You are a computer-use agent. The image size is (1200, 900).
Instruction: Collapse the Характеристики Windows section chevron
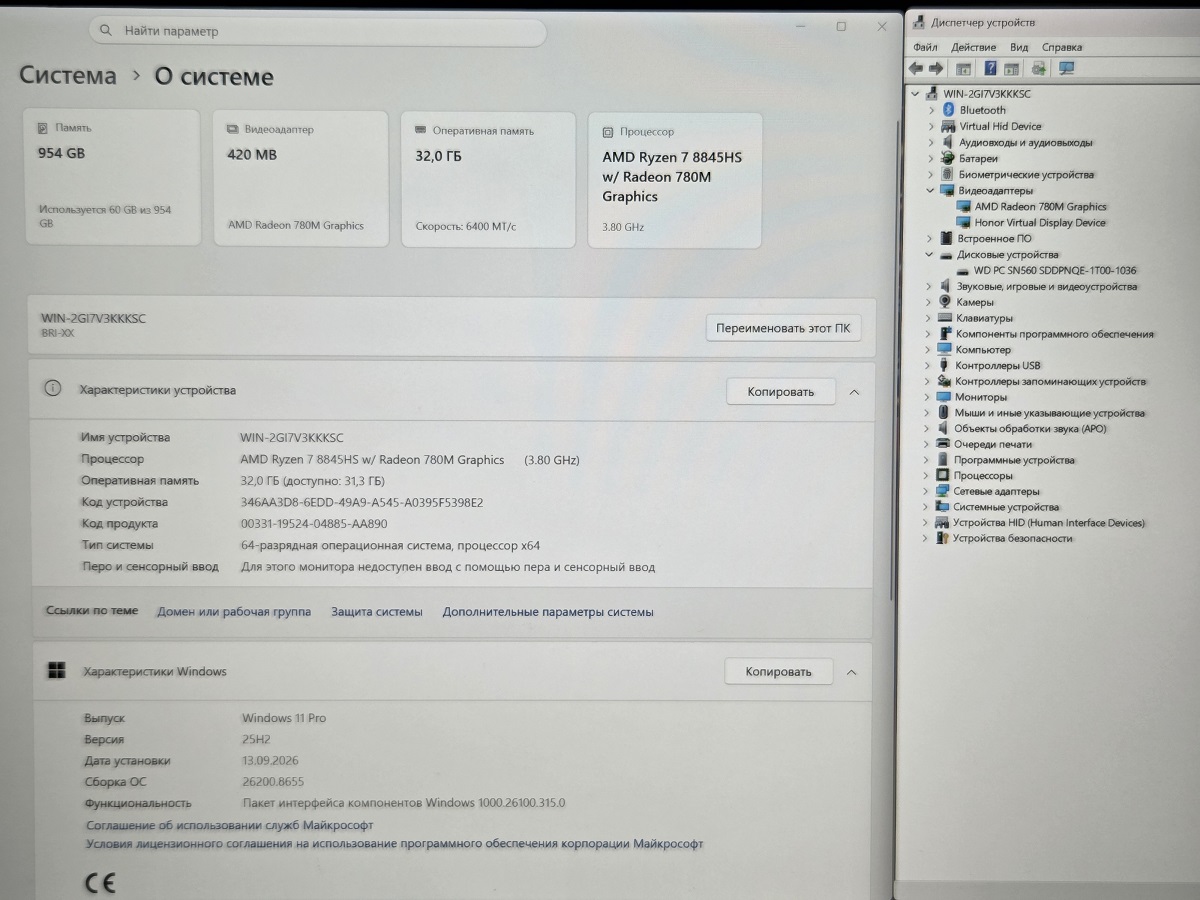(x=851, y=672)
